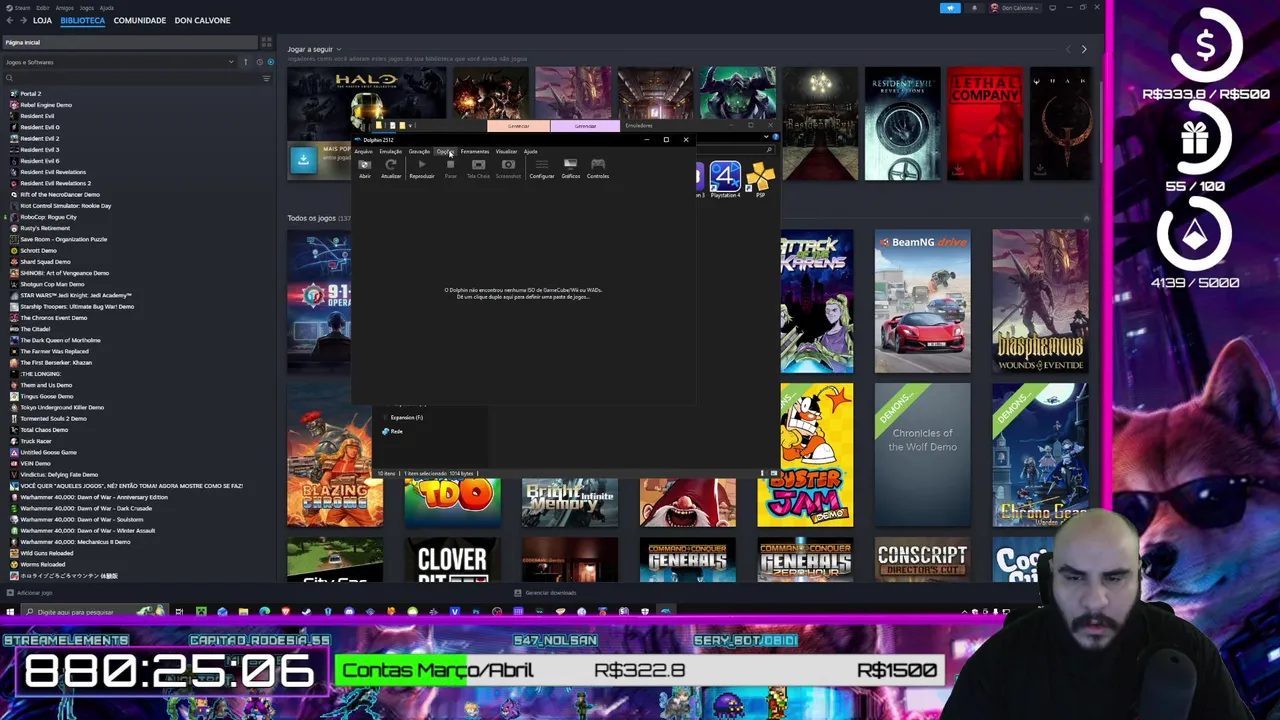1280x720 pixels.
Task: Open the Opções menu in Dolphin
Action: pos(445,151)
